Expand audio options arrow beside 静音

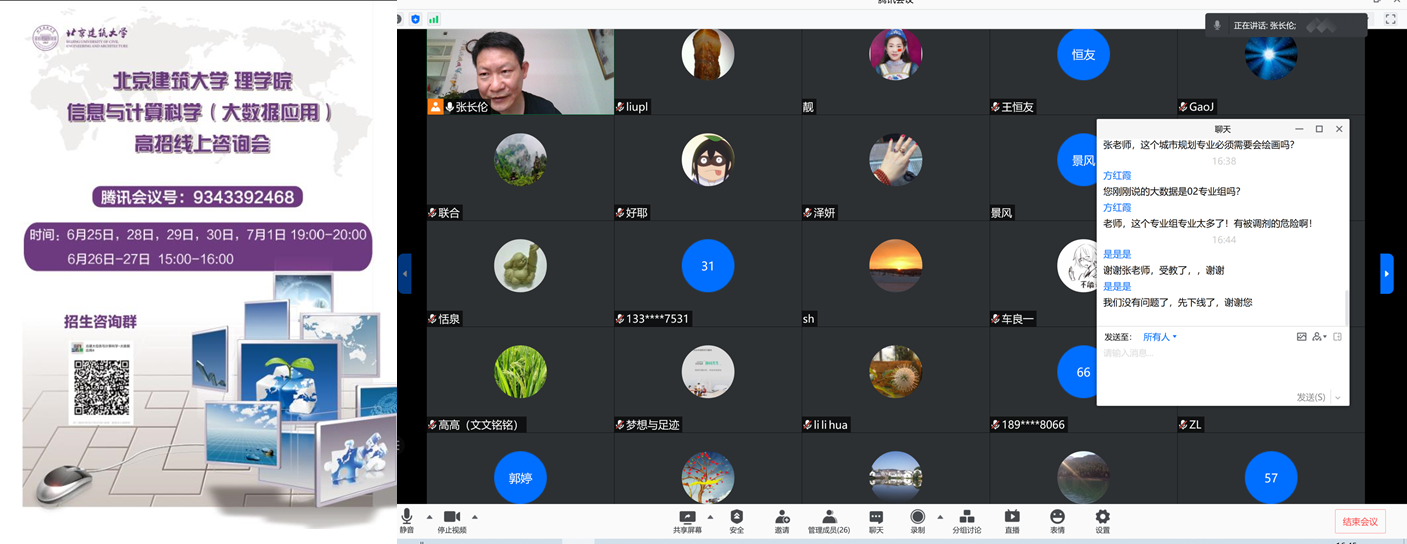(x=429, y=517)
